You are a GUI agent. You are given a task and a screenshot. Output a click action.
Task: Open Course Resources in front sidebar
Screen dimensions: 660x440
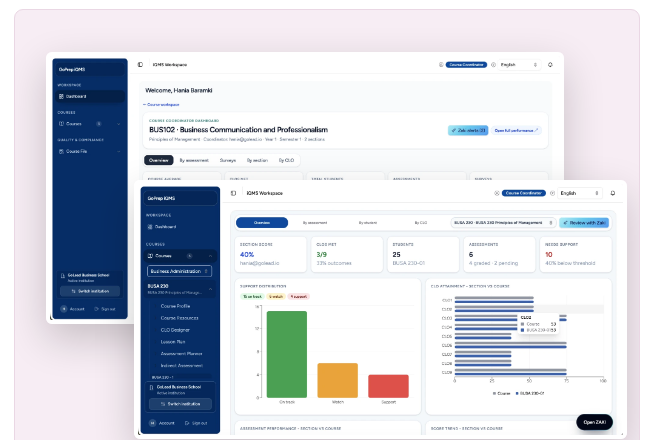click(x=179, y=318)
